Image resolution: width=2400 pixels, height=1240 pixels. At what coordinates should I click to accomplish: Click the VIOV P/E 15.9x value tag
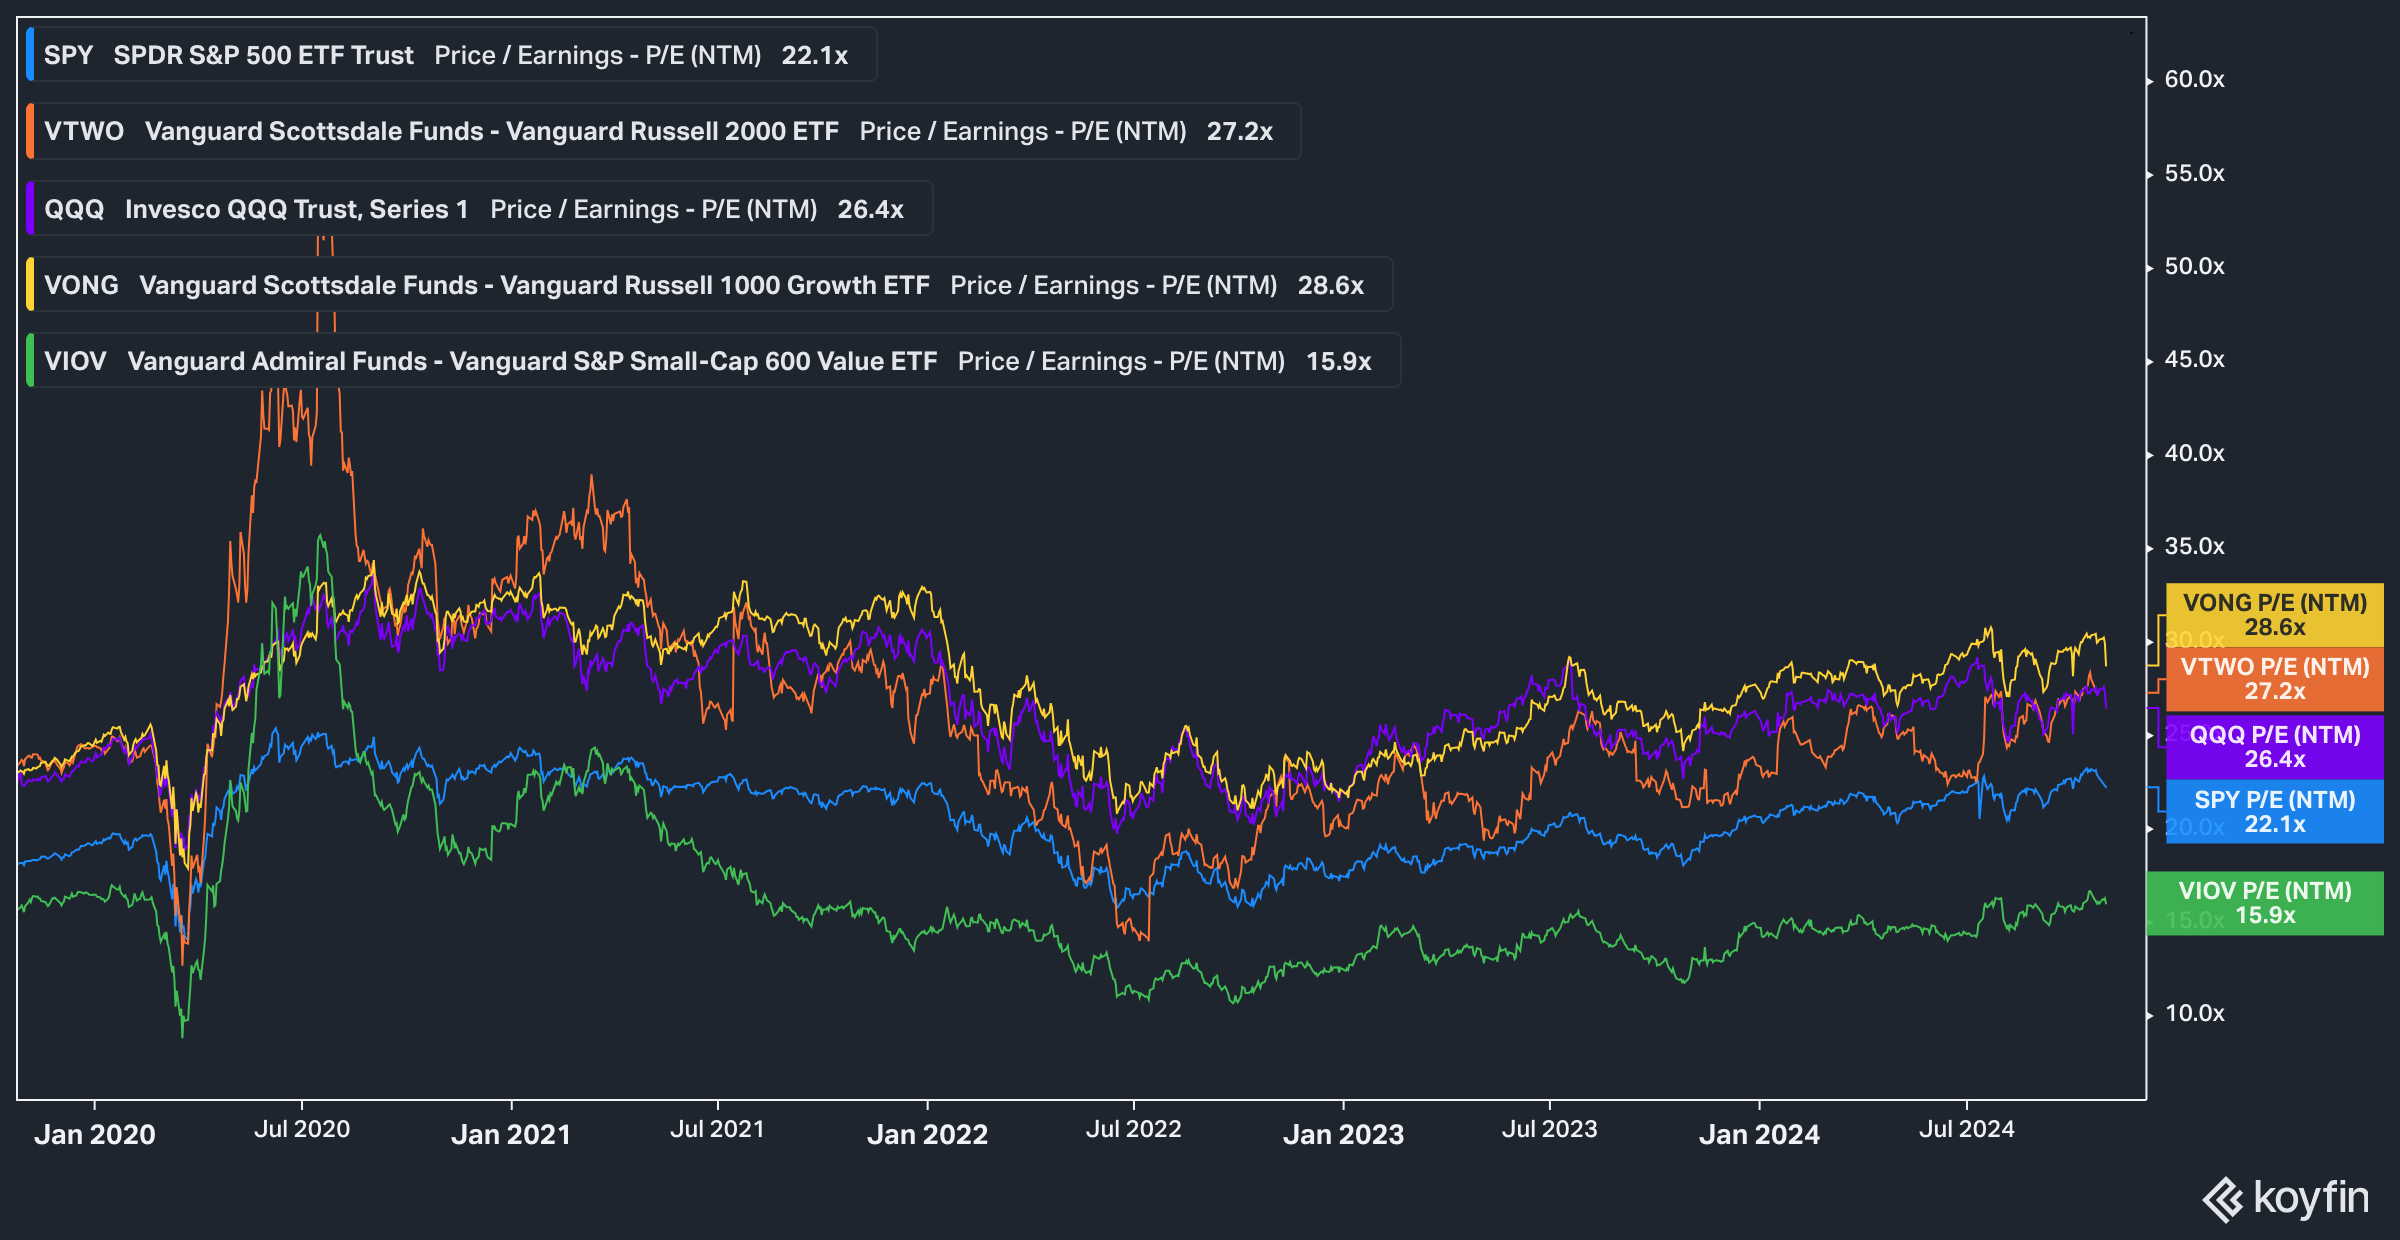(2264, 903)
